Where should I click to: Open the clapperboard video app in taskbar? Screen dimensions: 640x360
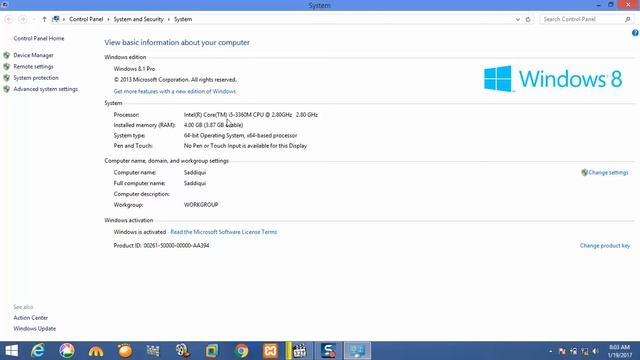click(x=299, y=351)
